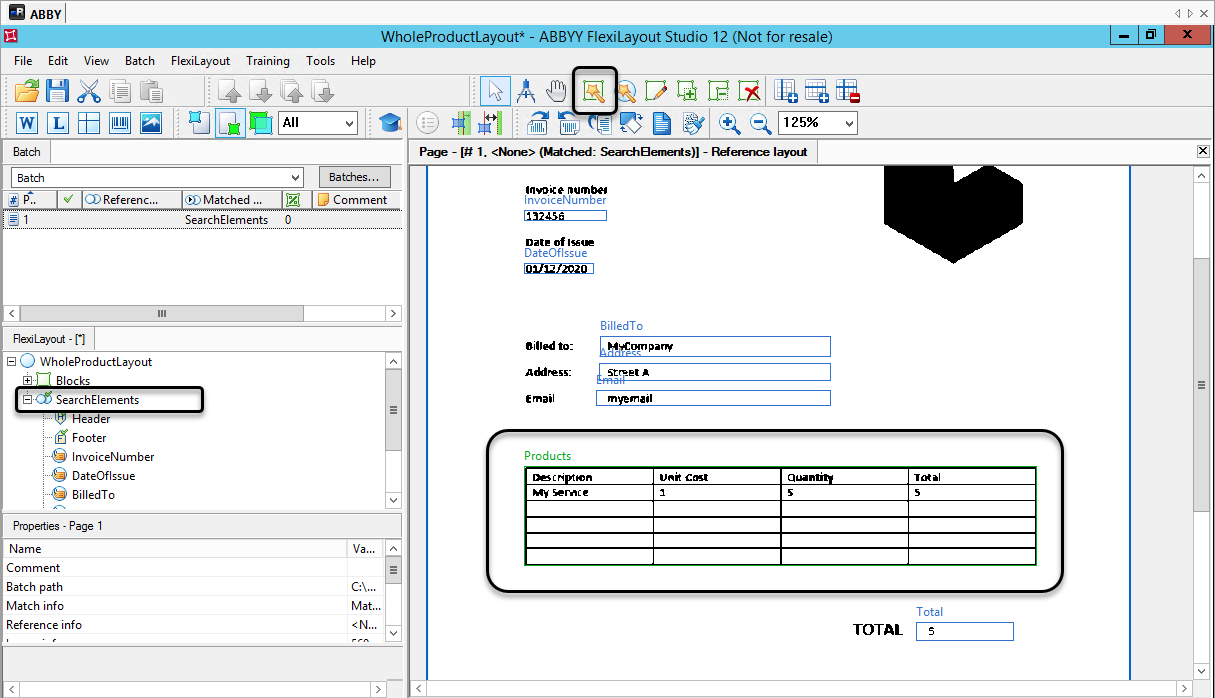This screenshot has height=698, width=1215.
Task: Click the table remove-separator red minus icon
Action: coord(848,91)
